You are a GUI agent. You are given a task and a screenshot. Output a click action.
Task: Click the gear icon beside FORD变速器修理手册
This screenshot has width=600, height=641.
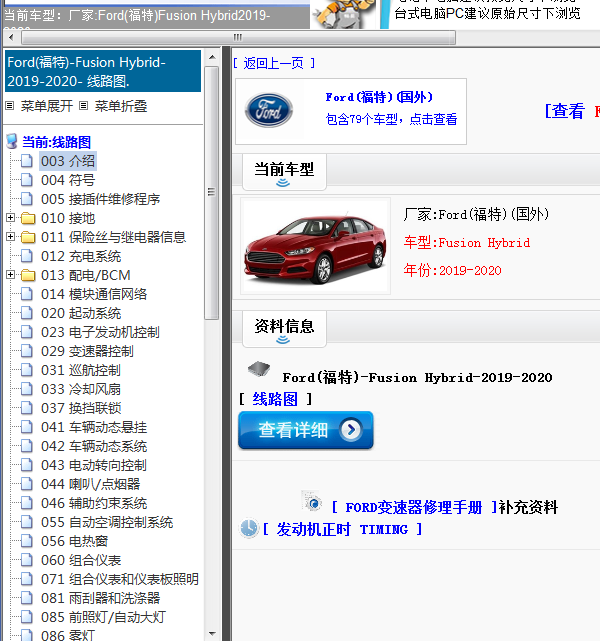pyautogui.click(x=312, y=501)
